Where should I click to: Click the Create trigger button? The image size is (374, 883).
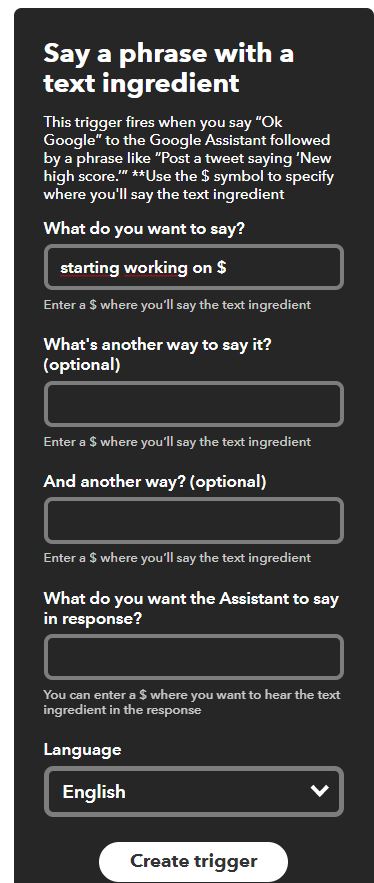[x=193, y=861]
